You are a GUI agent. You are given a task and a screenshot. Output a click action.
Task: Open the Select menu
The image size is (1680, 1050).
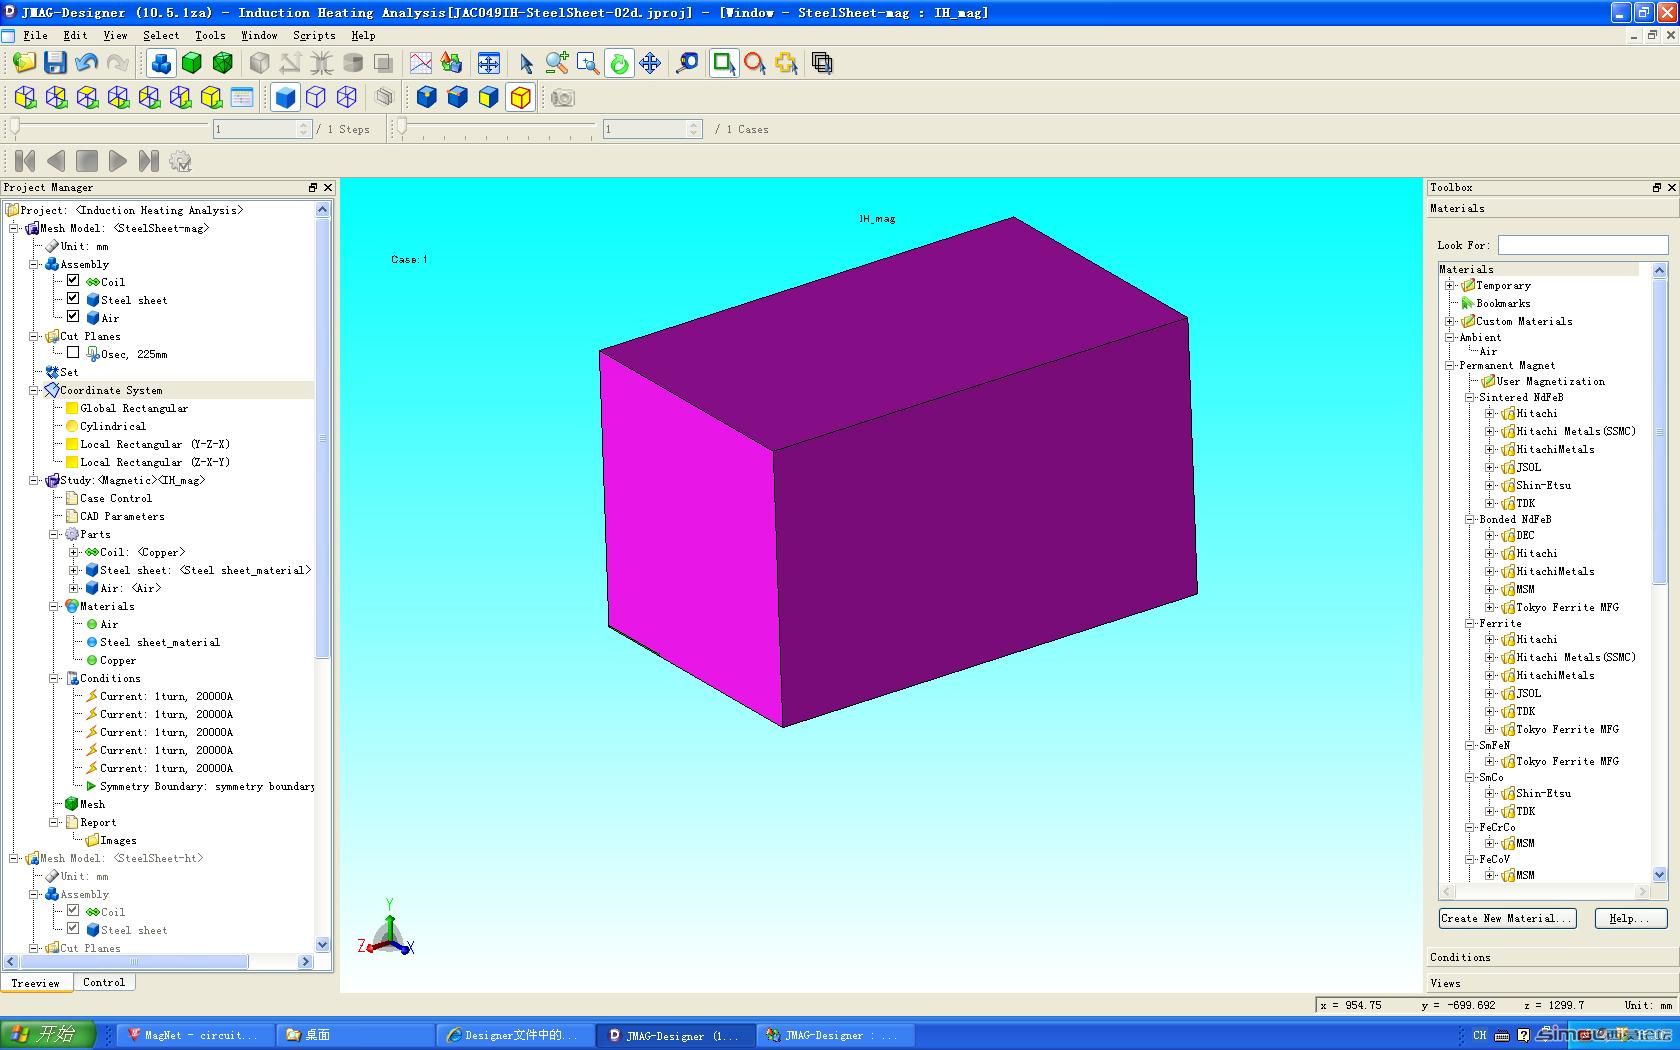(x=161, y=35)
